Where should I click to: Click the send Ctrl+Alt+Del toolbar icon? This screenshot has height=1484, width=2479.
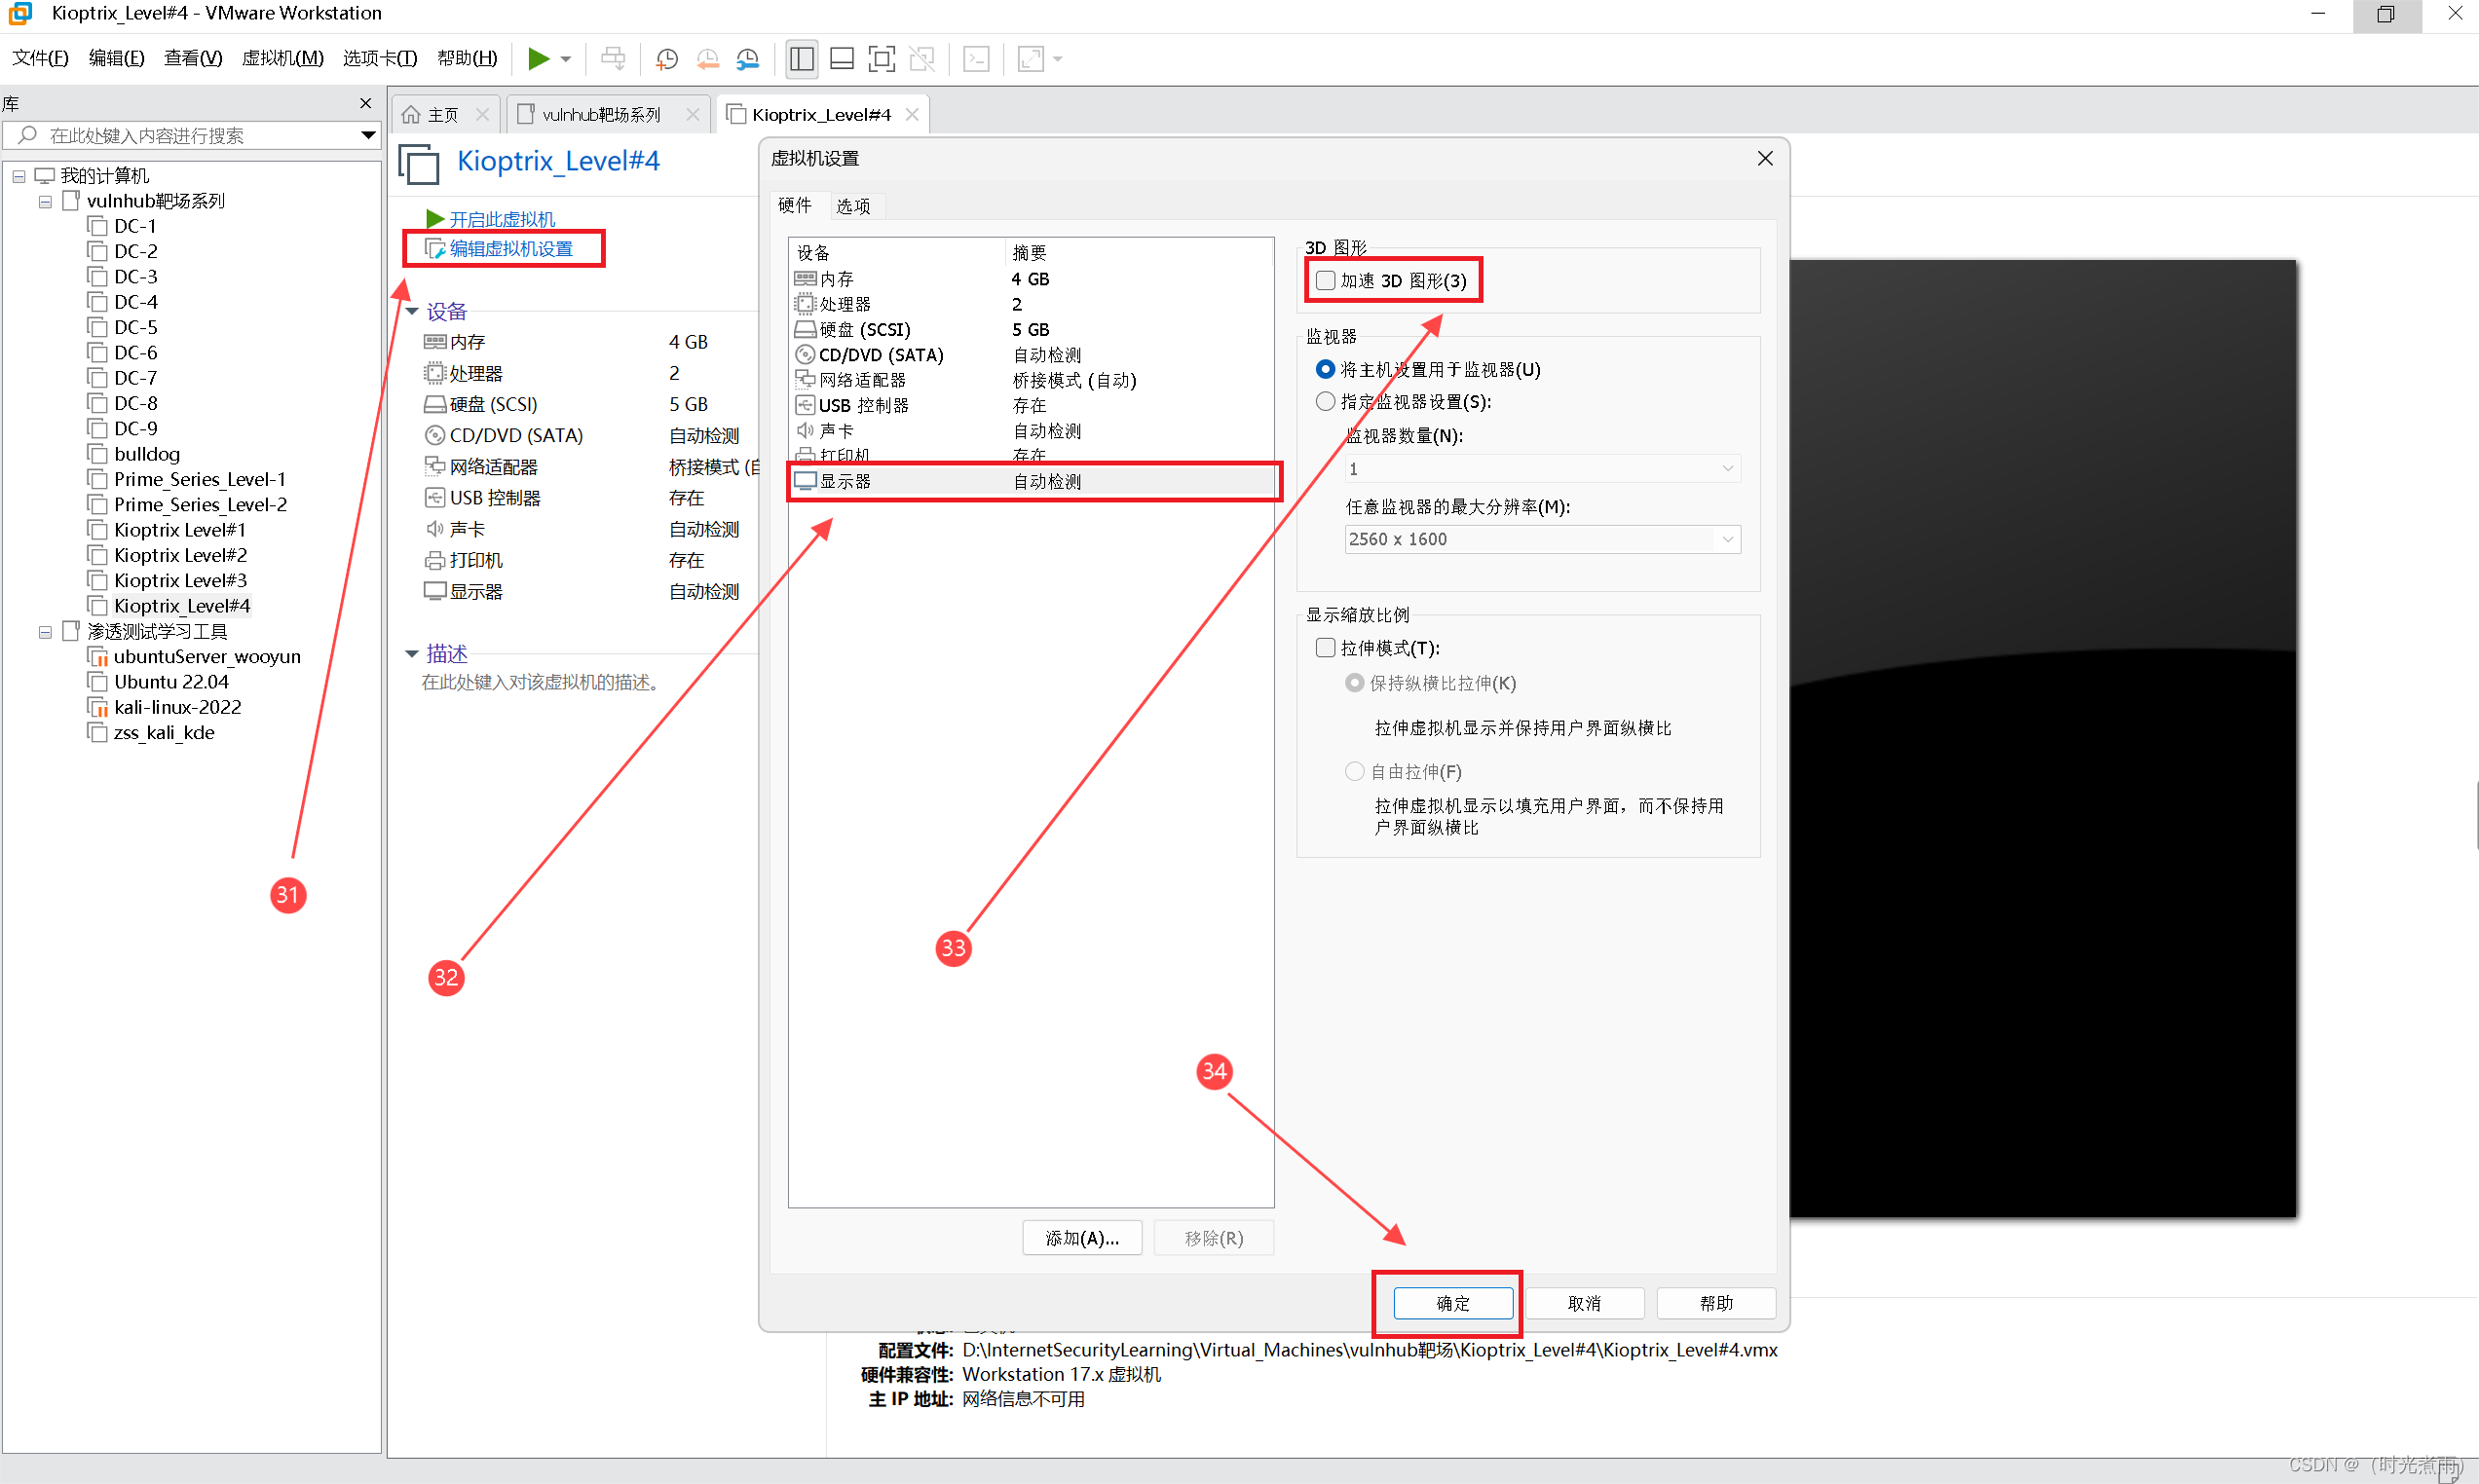pyautogui.click(x=613, y=59)
